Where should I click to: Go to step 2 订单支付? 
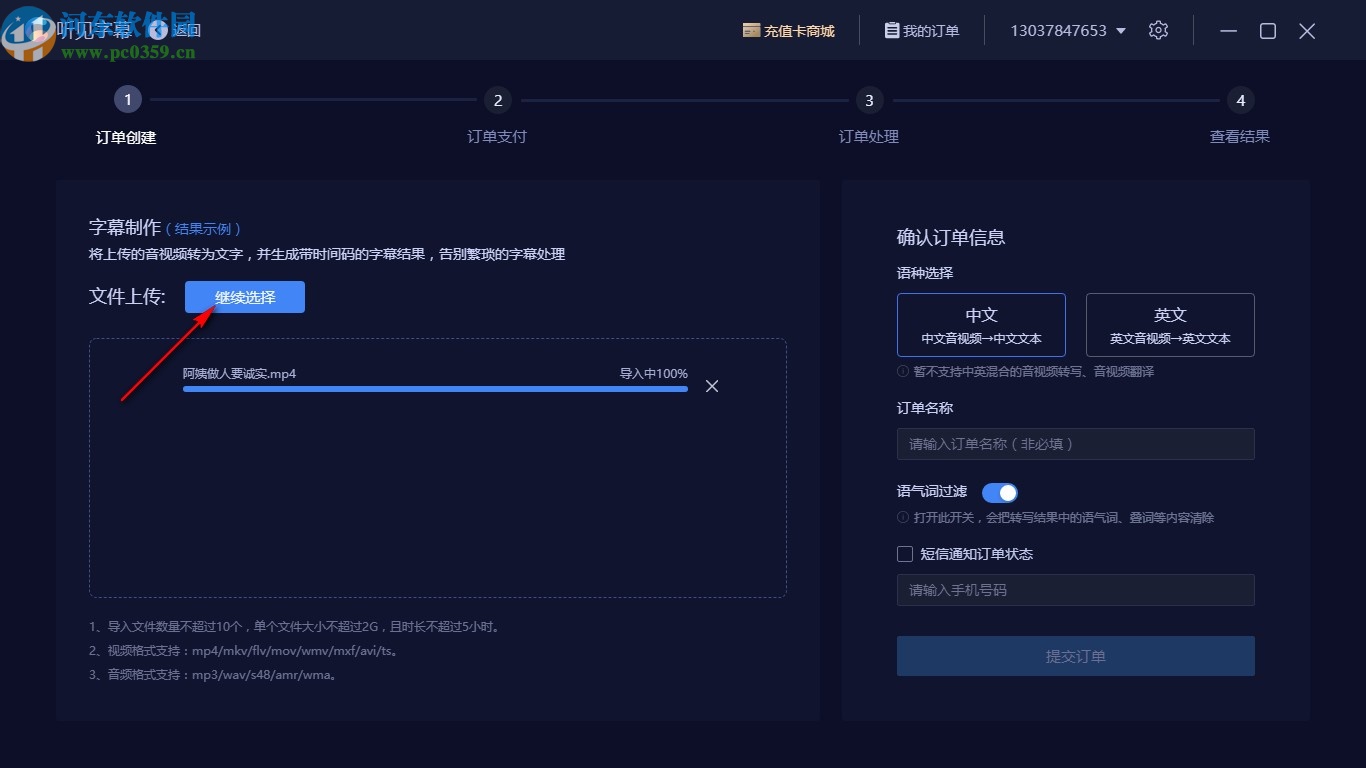[497, 100]
